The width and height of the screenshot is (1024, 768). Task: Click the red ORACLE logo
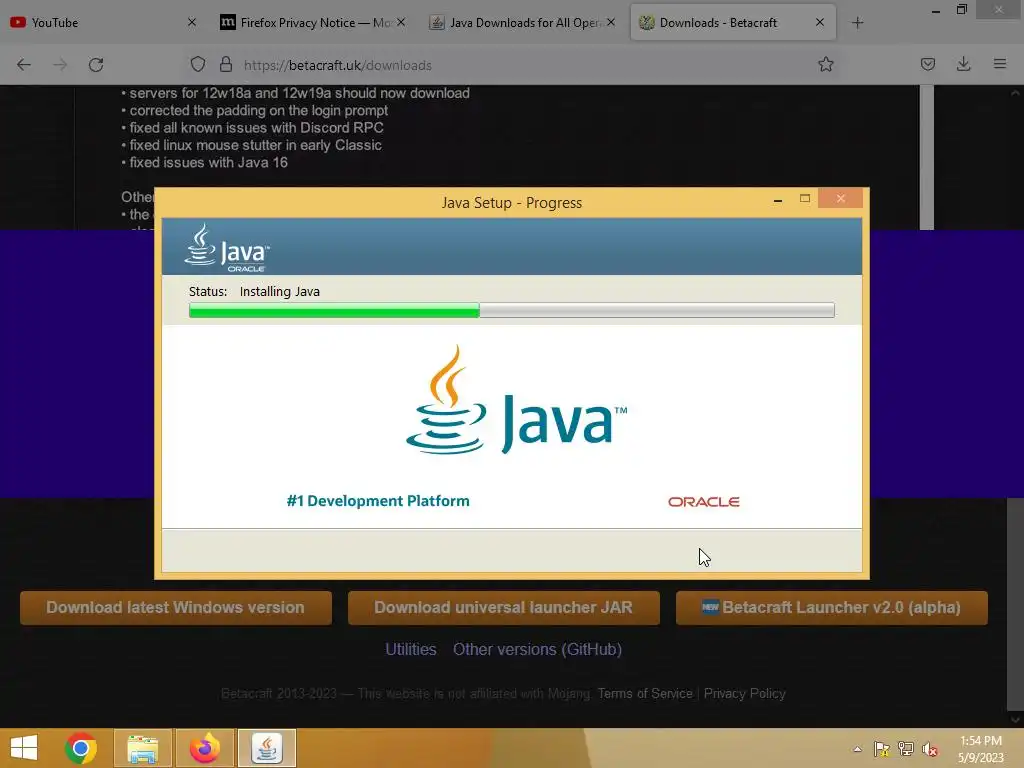[703, 502]
